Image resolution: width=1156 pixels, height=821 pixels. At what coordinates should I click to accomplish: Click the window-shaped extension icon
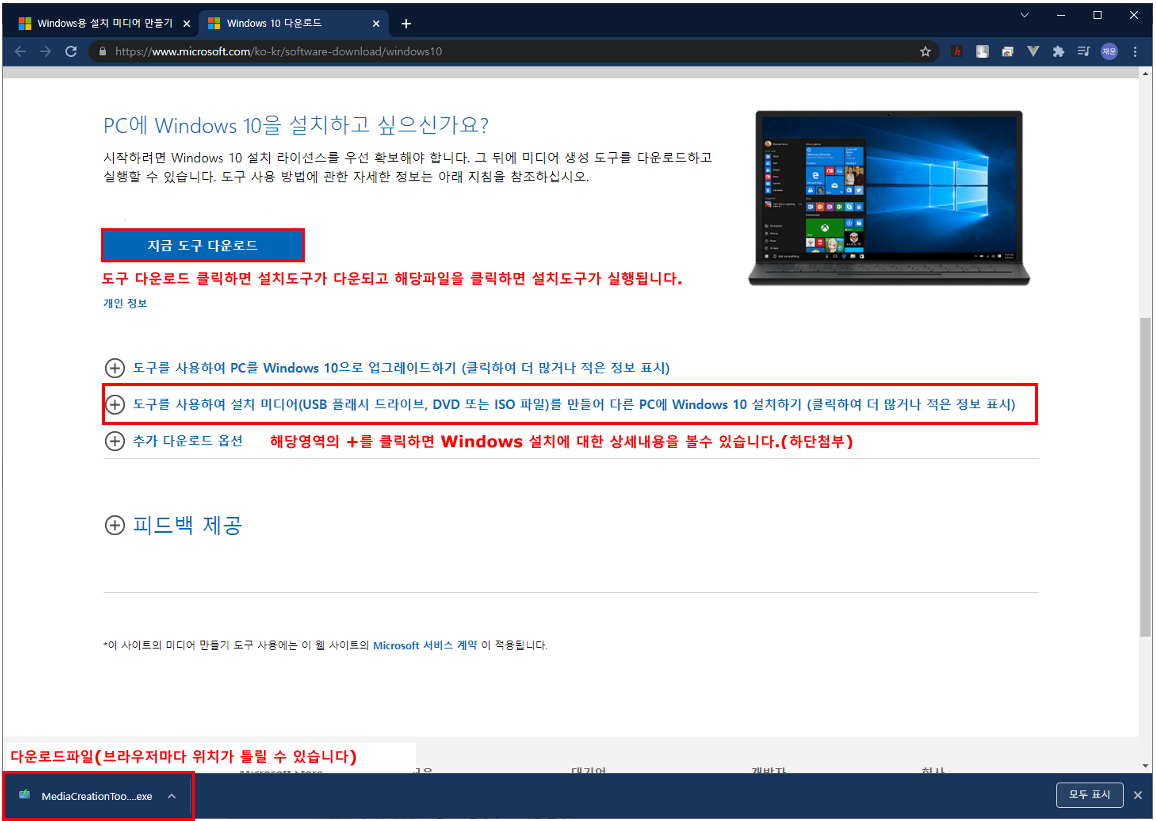(x=1007, y=52)
